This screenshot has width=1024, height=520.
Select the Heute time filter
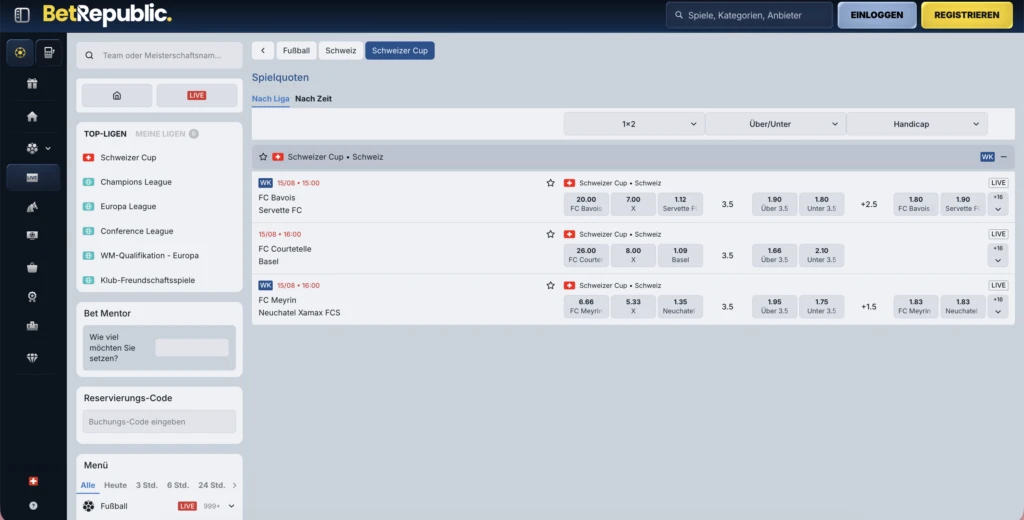click(x=116, y=485)
